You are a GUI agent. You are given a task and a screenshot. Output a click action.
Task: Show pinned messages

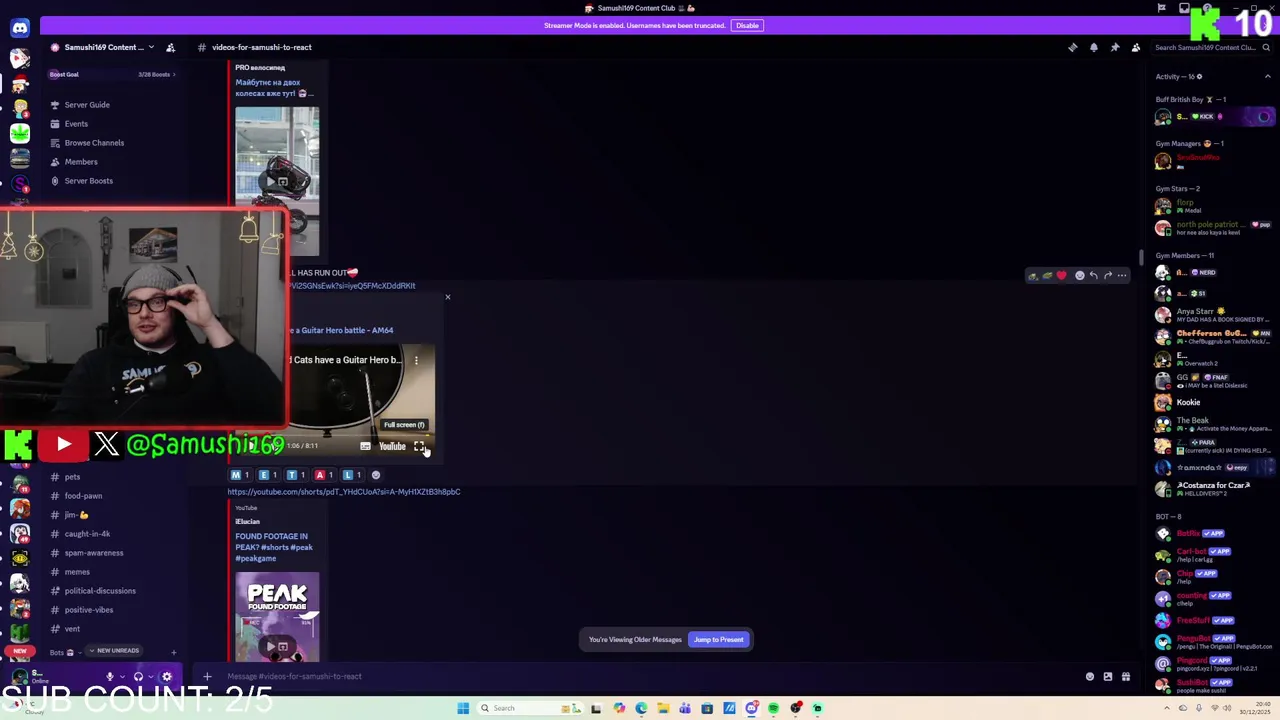click(1115, 47)
